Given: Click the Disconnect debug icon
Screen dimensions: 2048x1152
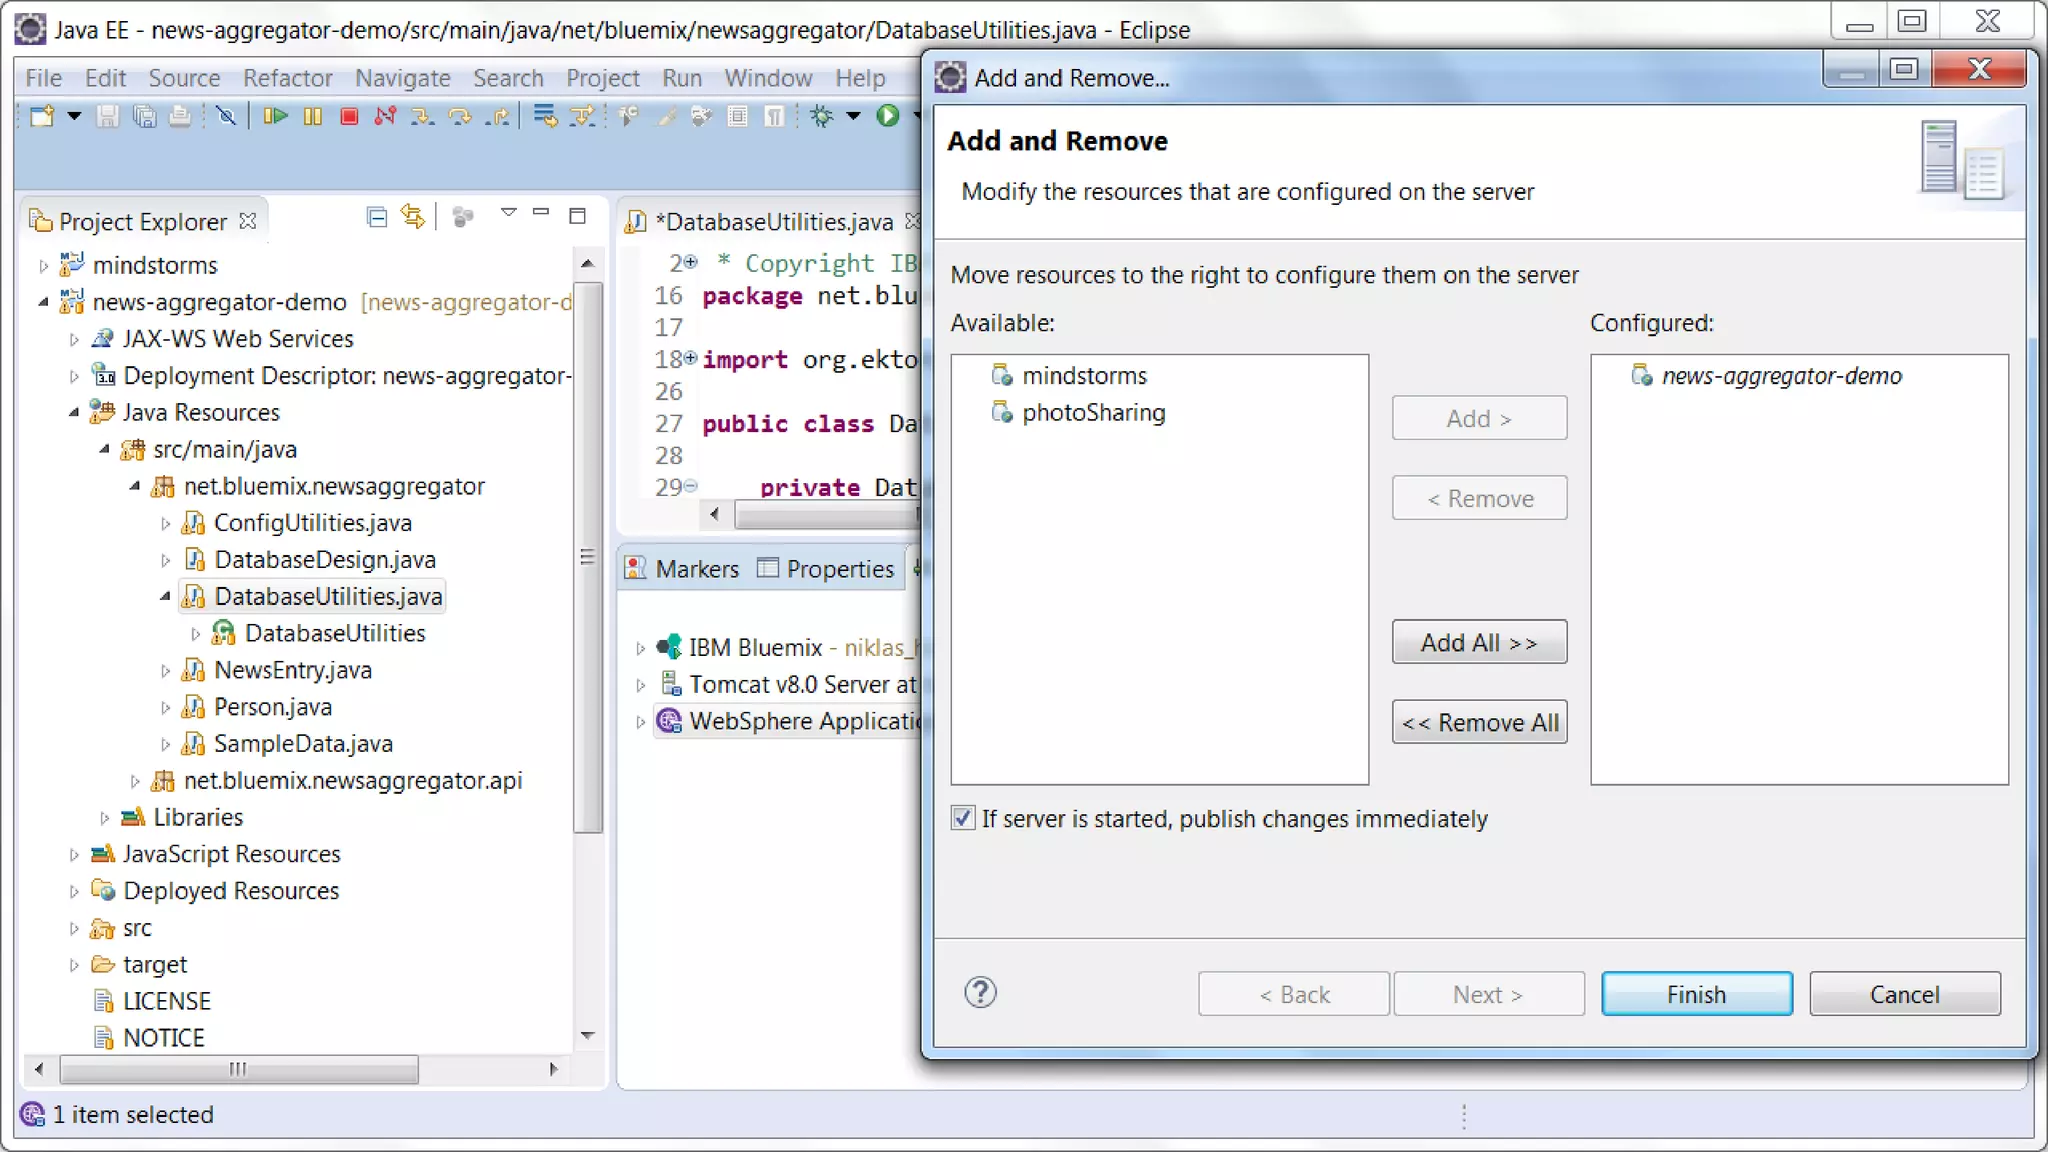Looking at the screenshot, I should coord(385,116).
